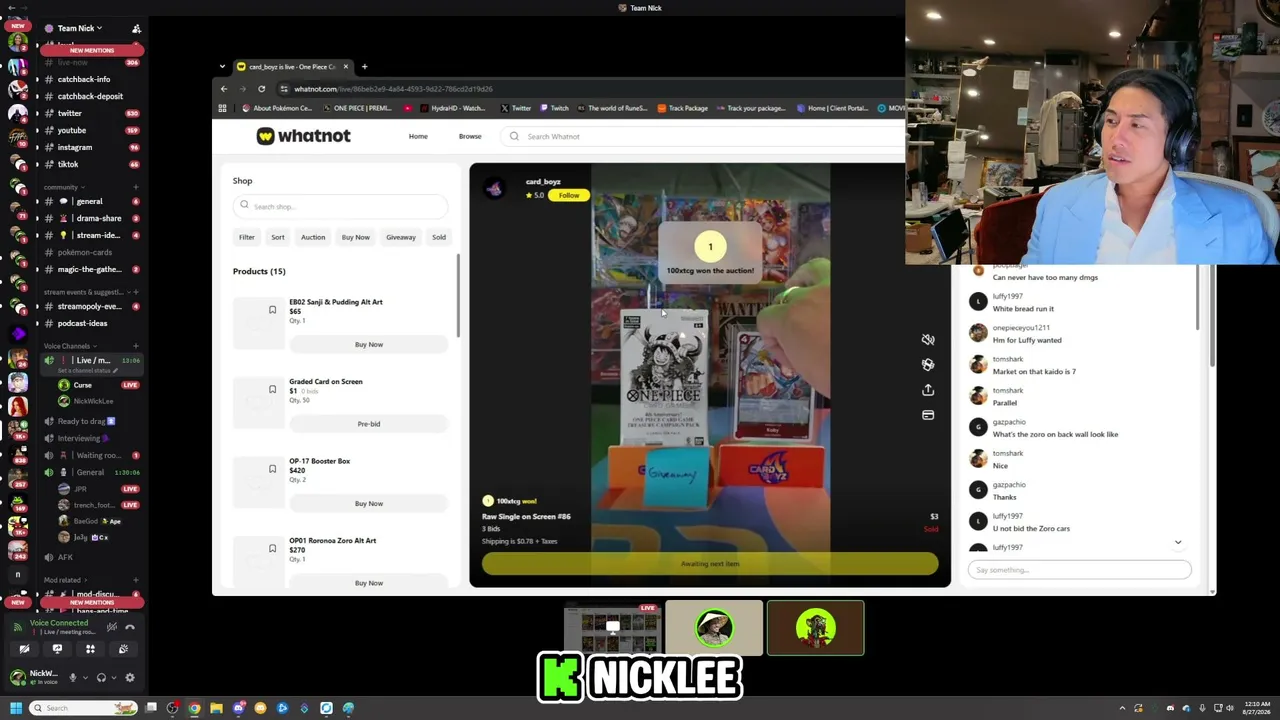This screenshot has width=1280, height=720.
Task: Disconnect from the Discord voice channel
Action: pyautogui.click(x=130, y=627)
